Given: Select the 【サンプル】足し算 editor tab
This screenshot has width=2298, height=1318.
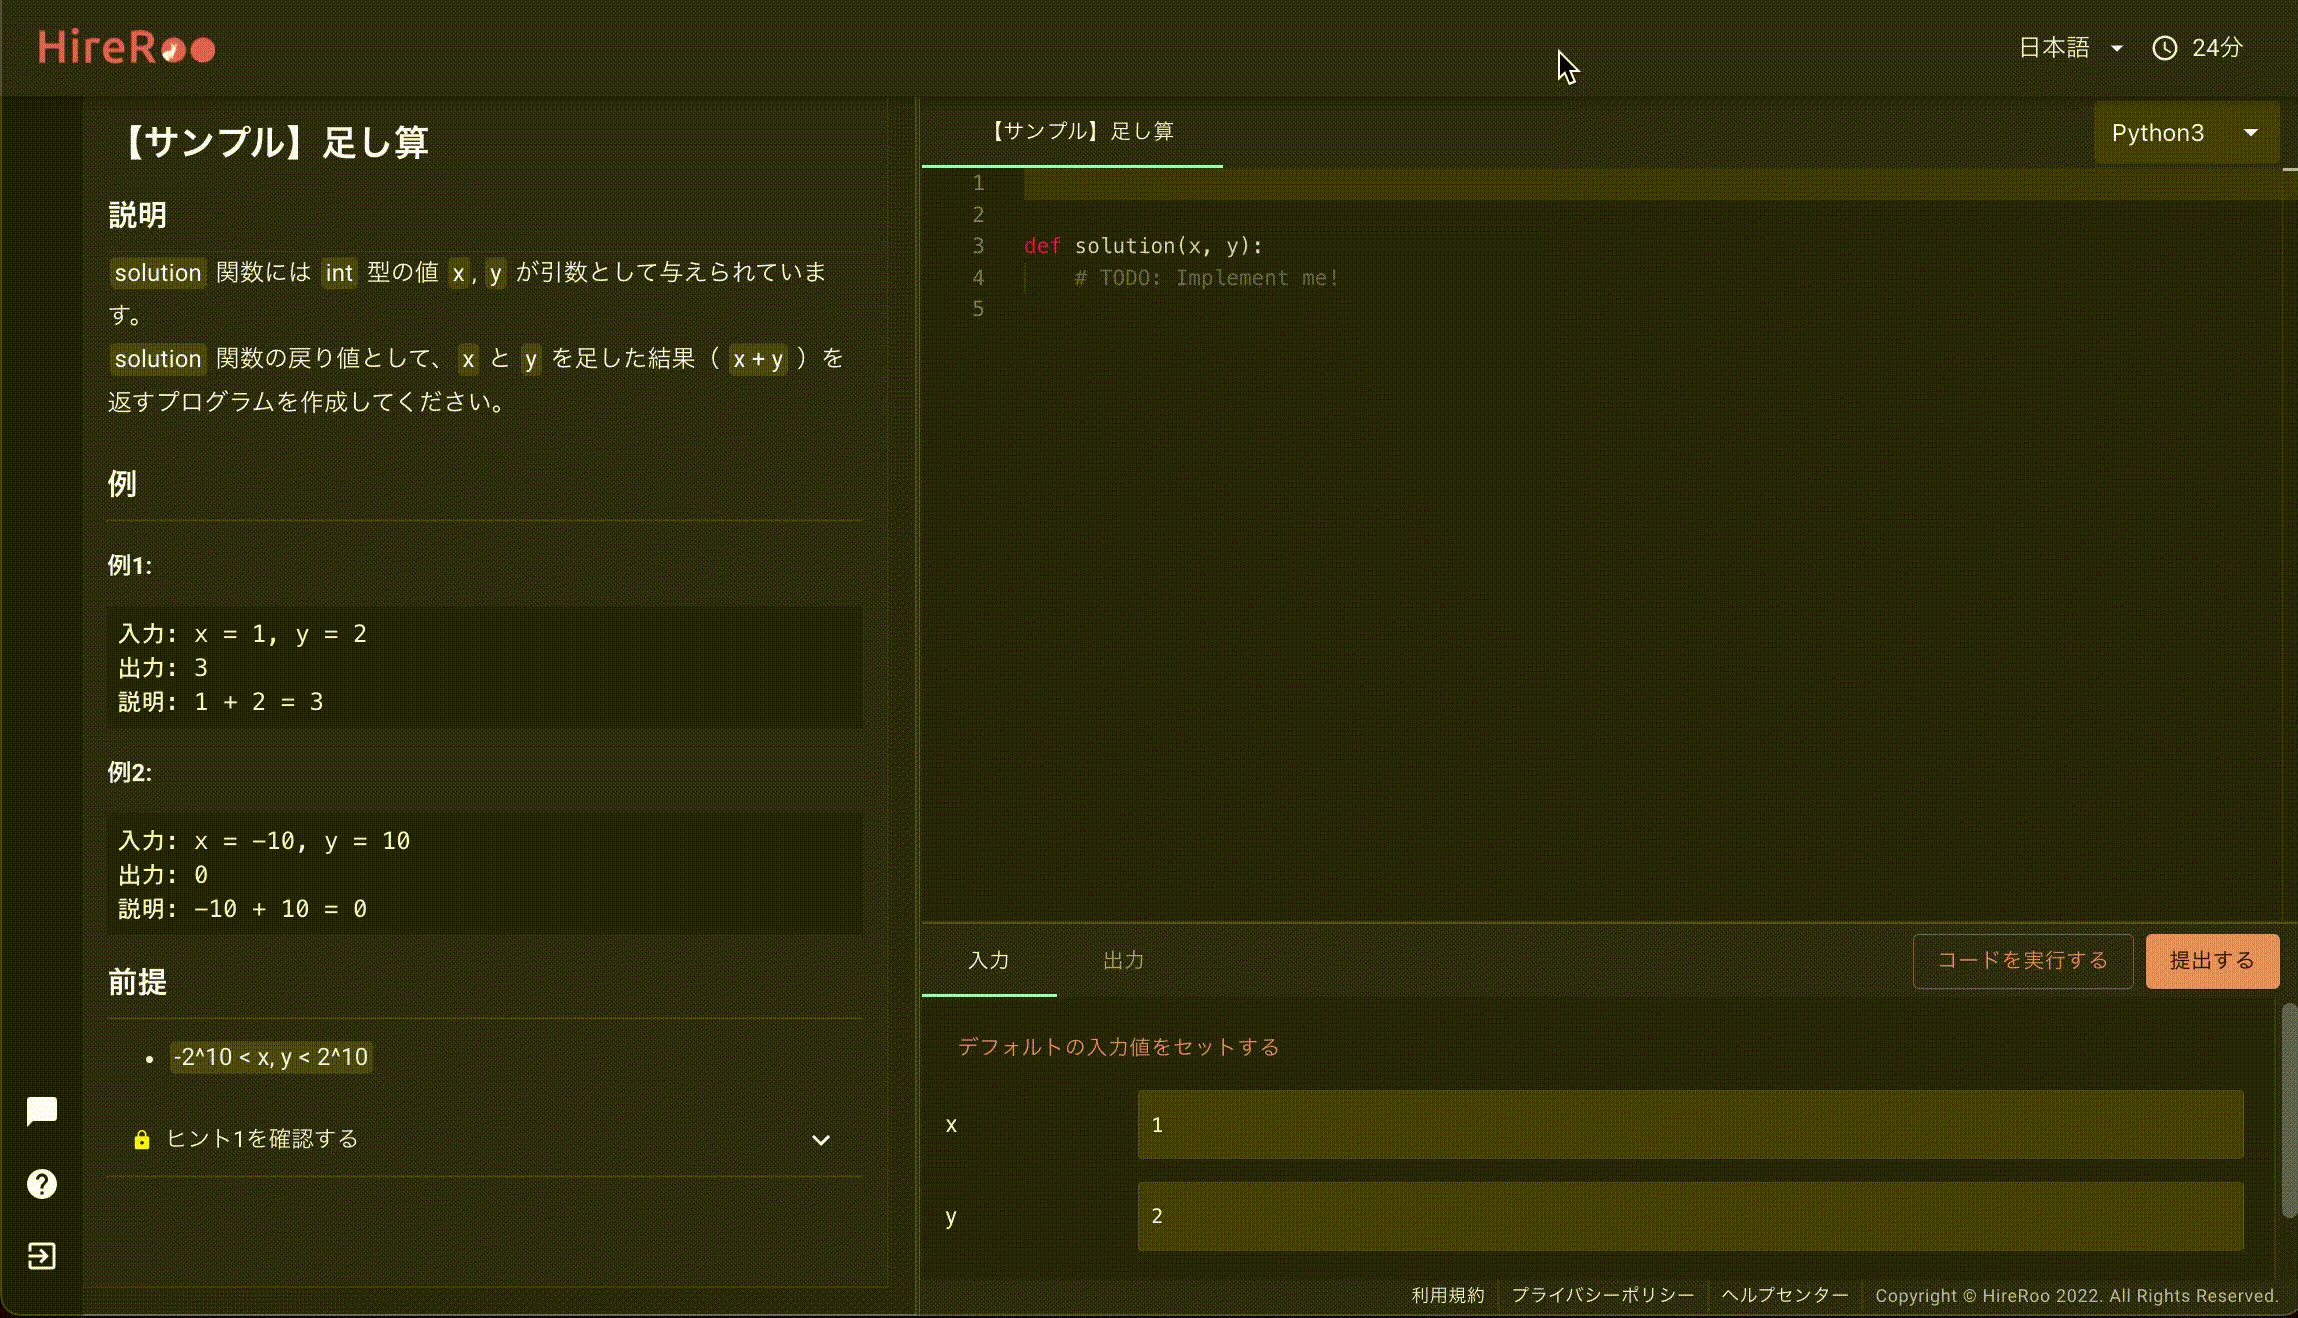Looking at the screenshot, I should (x=1082, y=132).
